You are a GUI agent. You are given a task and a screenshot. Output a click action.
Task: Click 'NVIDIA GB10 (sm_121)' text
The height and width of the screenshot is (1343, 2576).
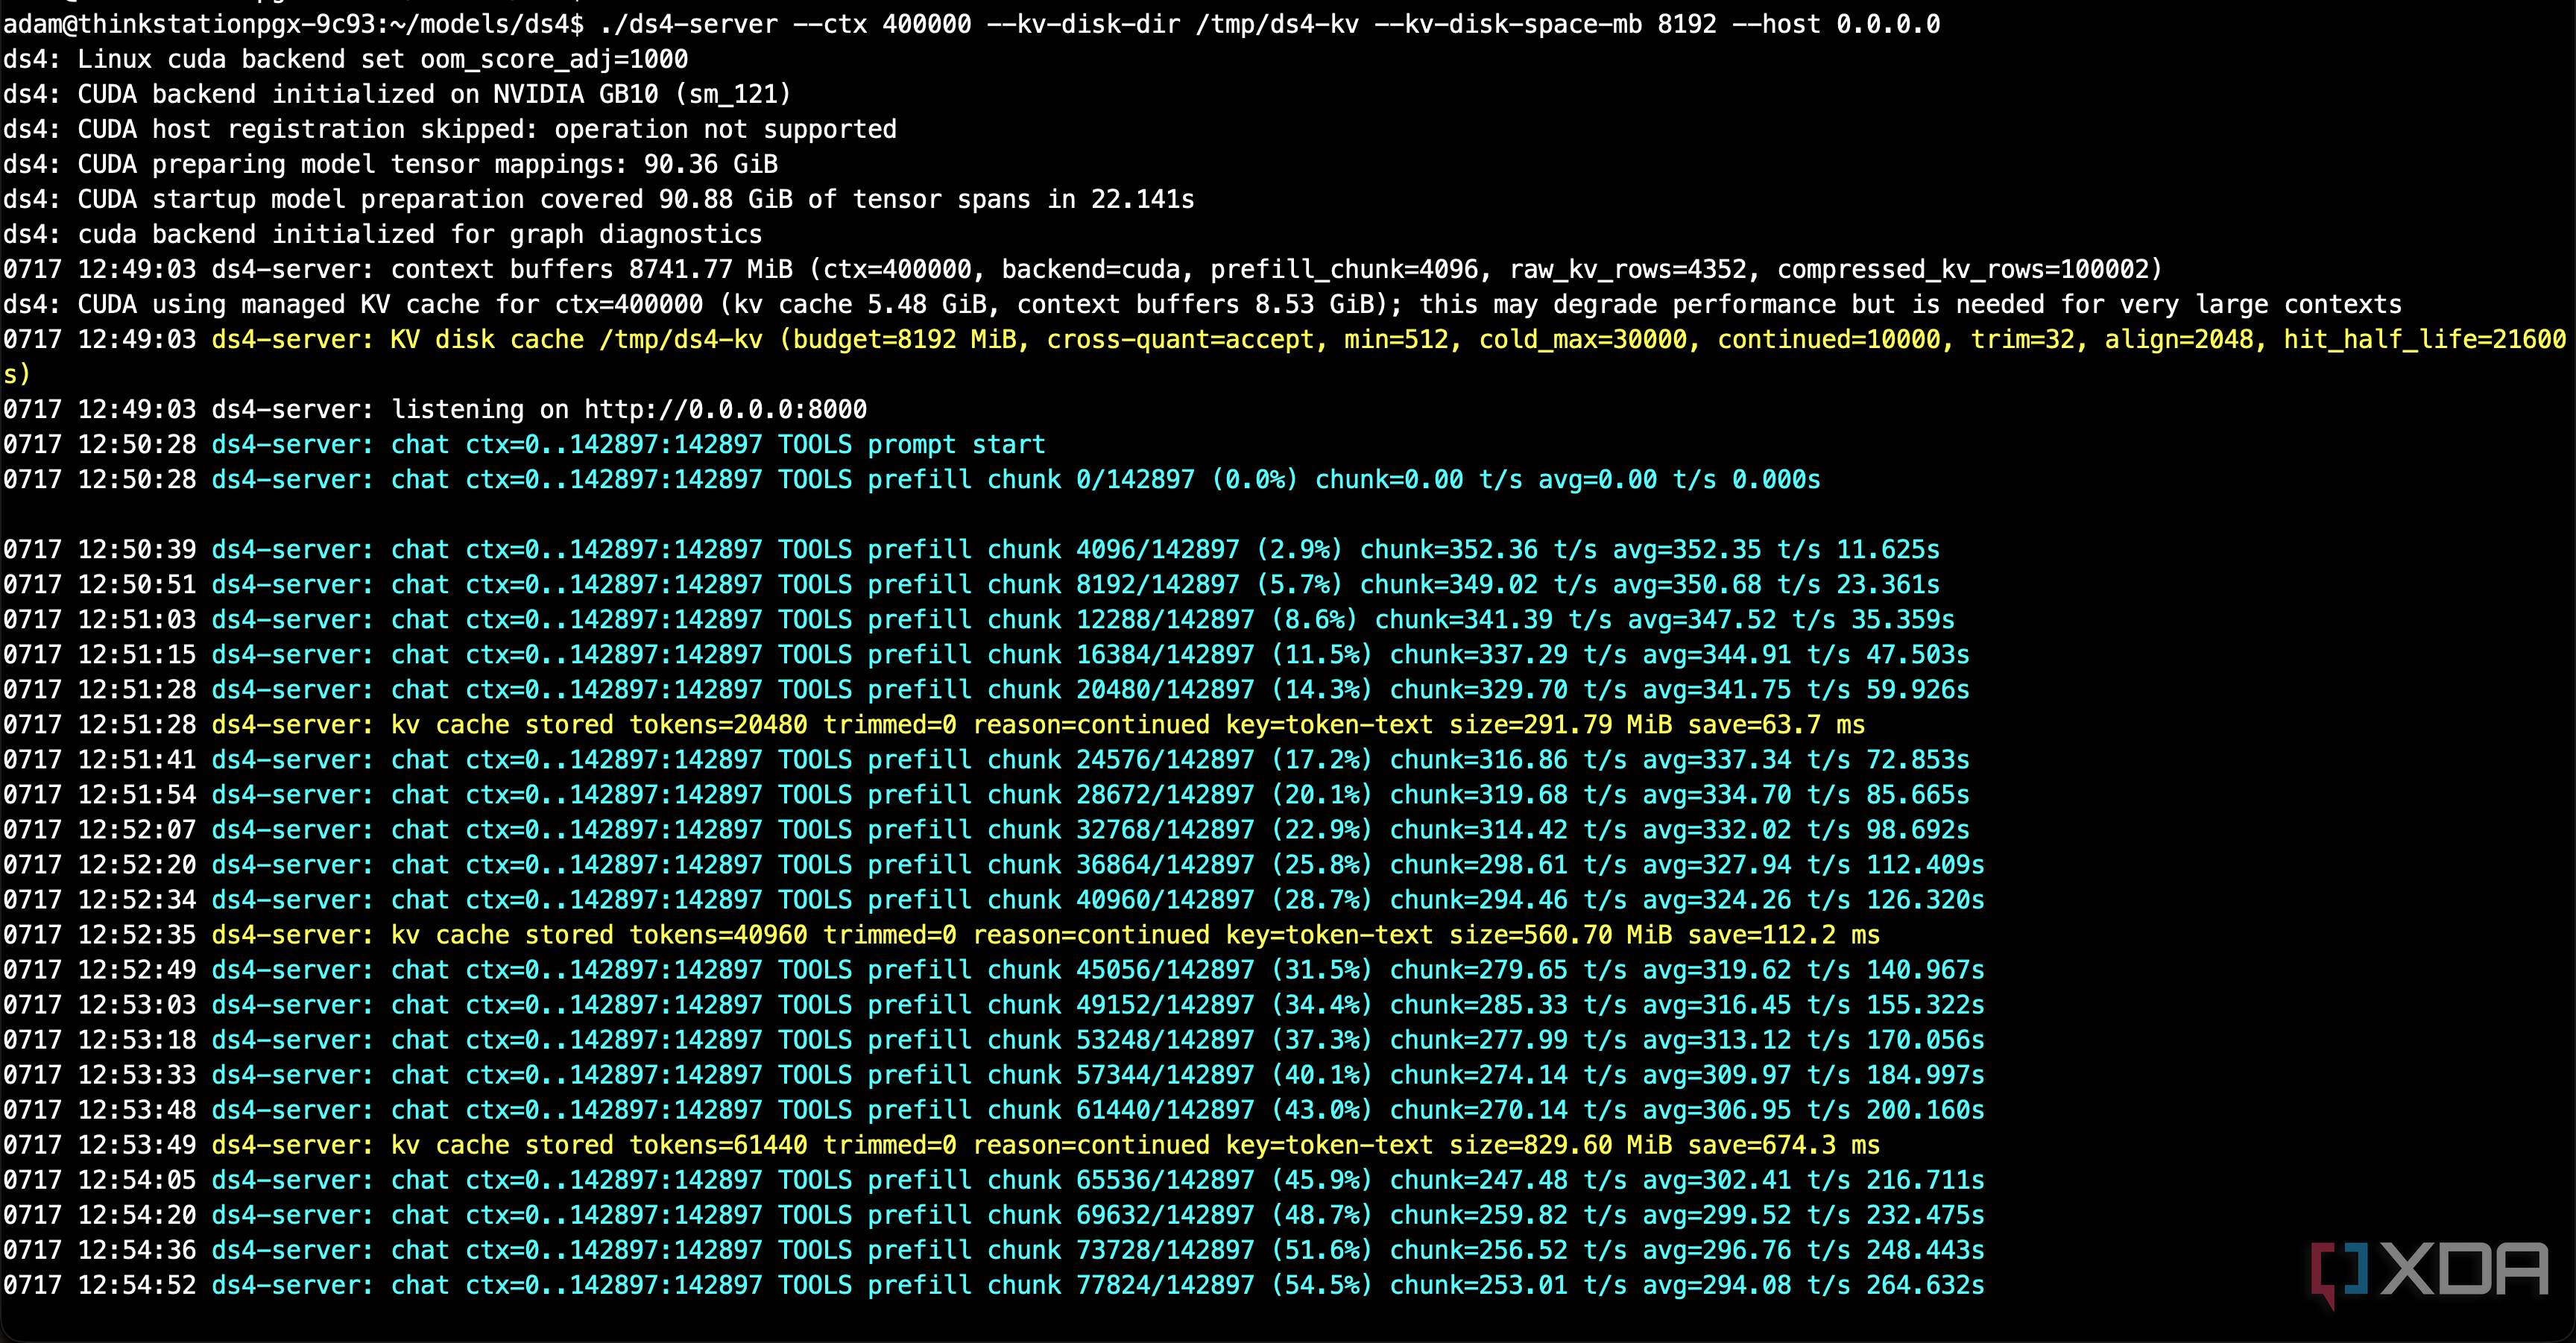[x=642, y=94]
